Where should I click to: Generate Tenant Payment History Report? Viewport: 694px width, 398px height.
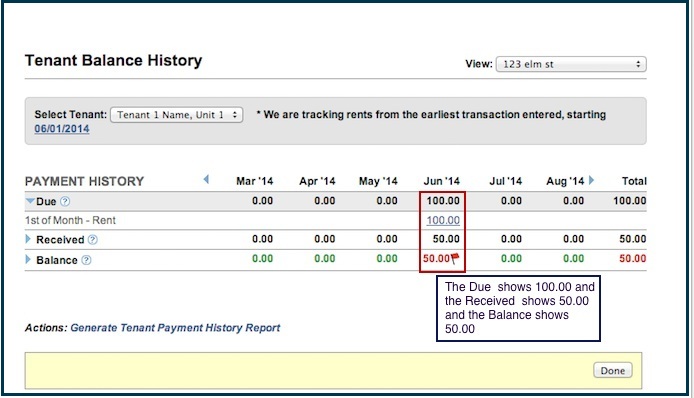(175, 328)
